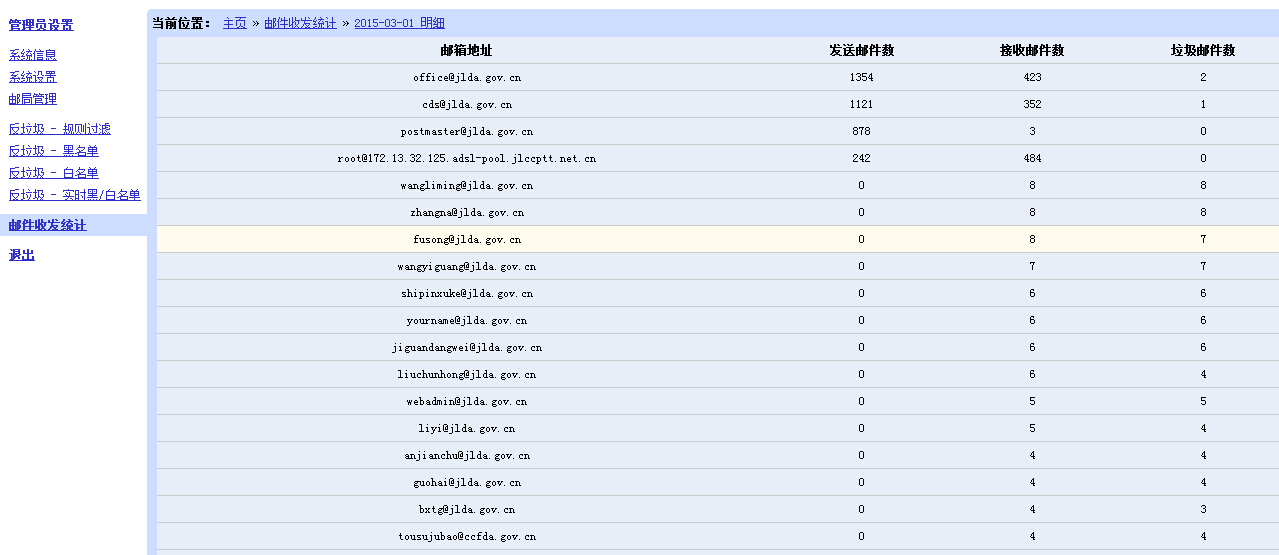Screen dimensions: 1279x555
Task: Click received count 3 in postmaster row
Action: tap(1032, 132)
